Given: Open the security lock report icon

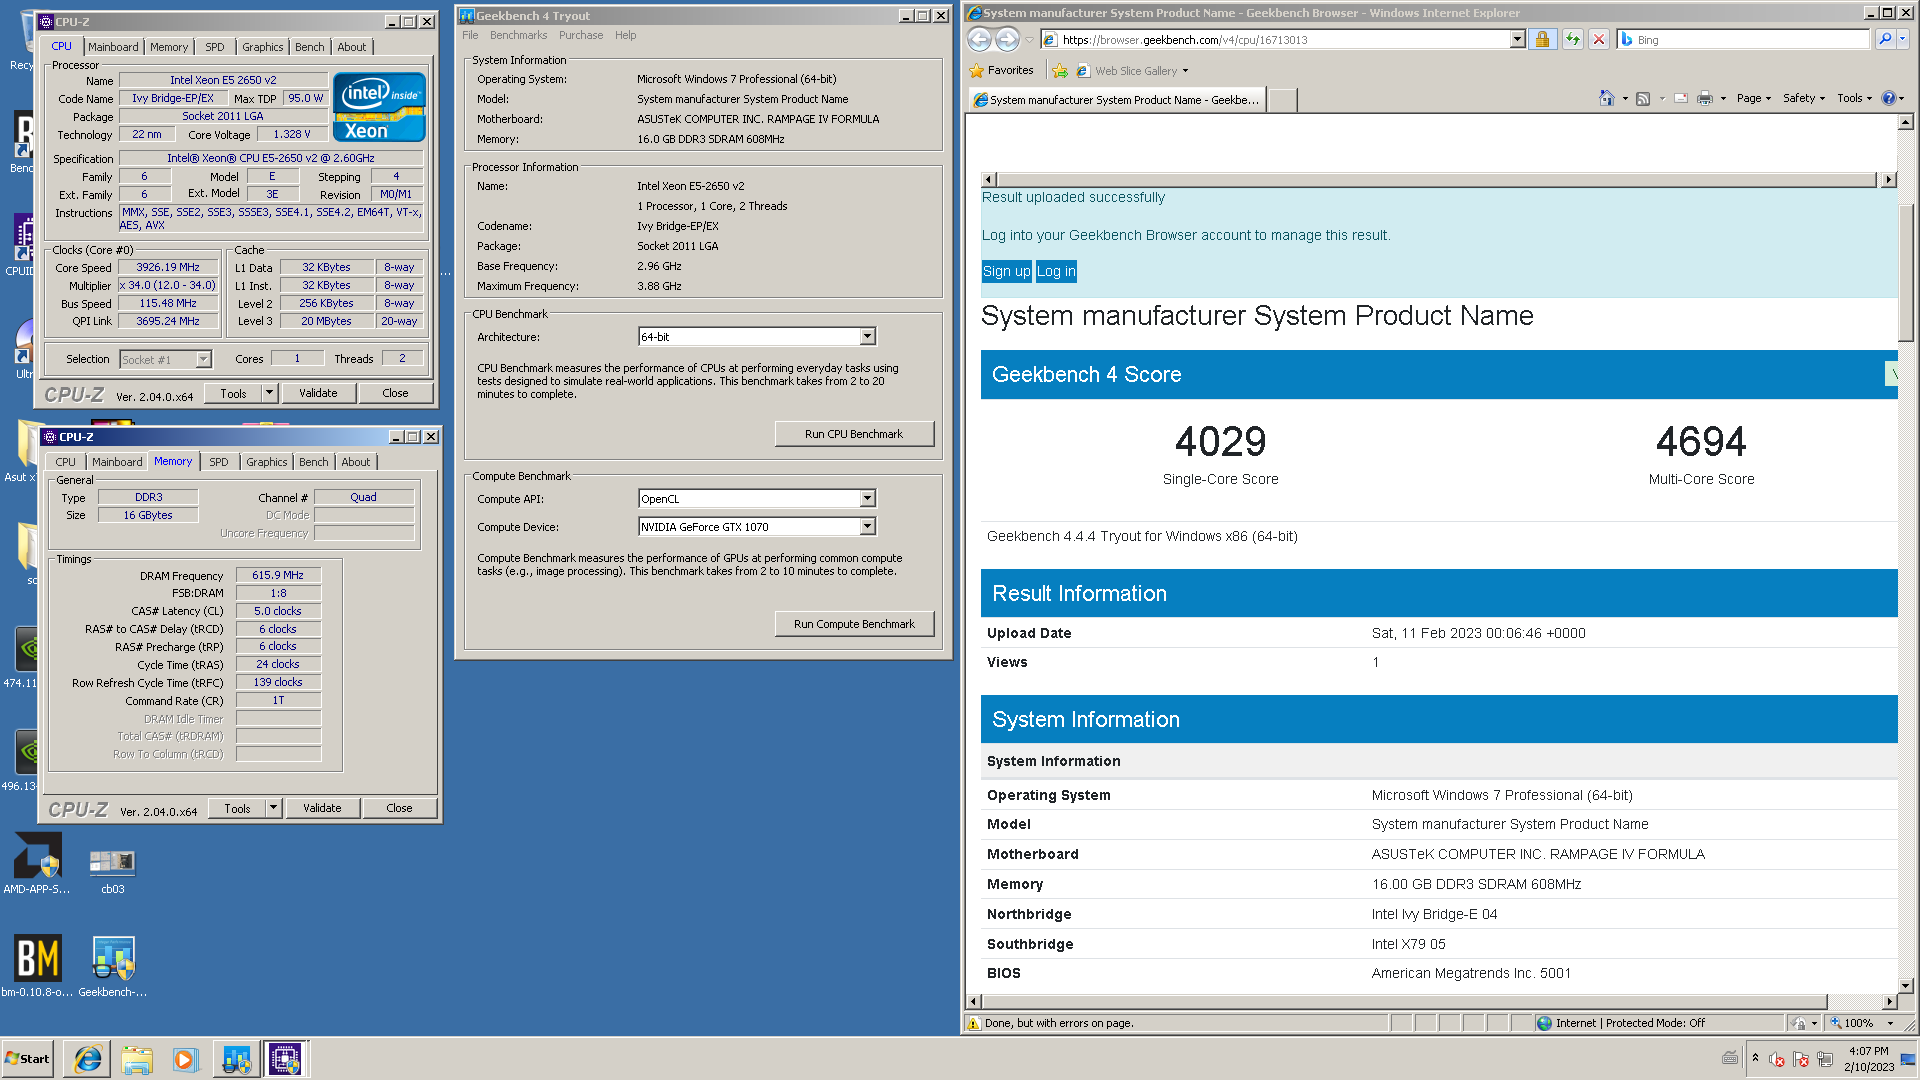Looking at the screenshot, I should [x=1542, y=39].
